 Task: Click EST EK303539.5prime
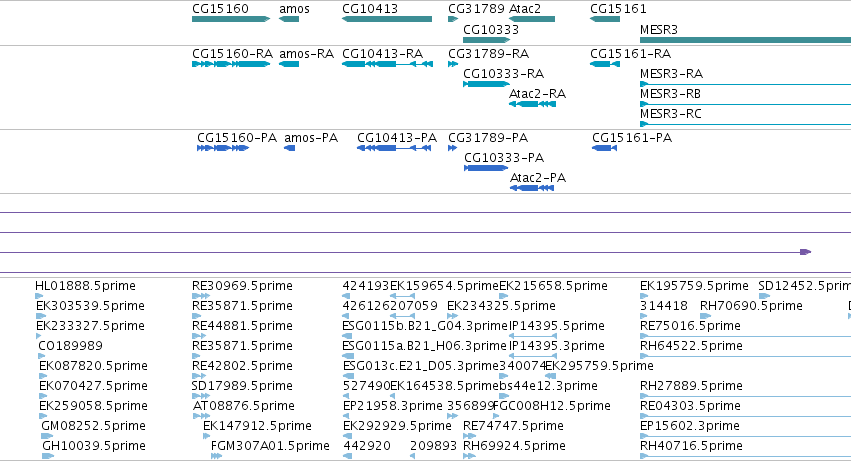(90, 306)
